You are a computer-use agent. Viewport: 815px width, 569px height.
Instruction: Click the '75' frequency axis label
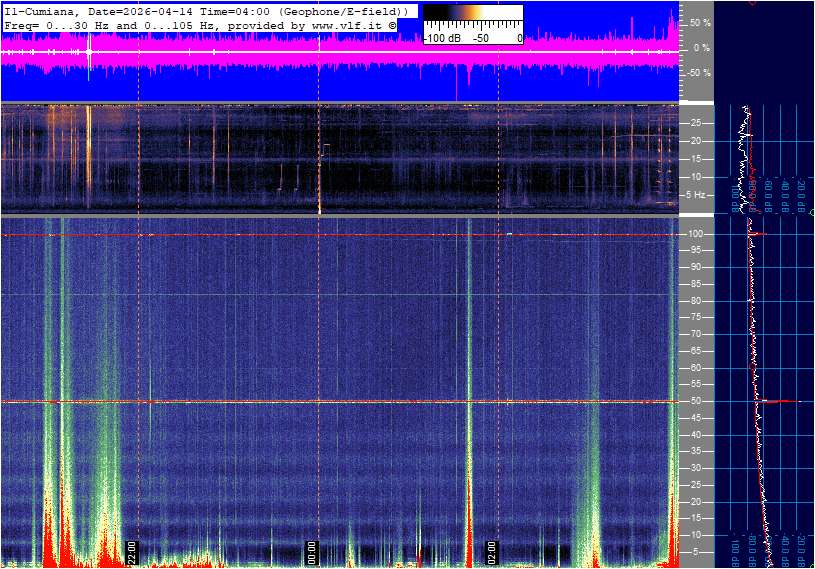[696, 317]
